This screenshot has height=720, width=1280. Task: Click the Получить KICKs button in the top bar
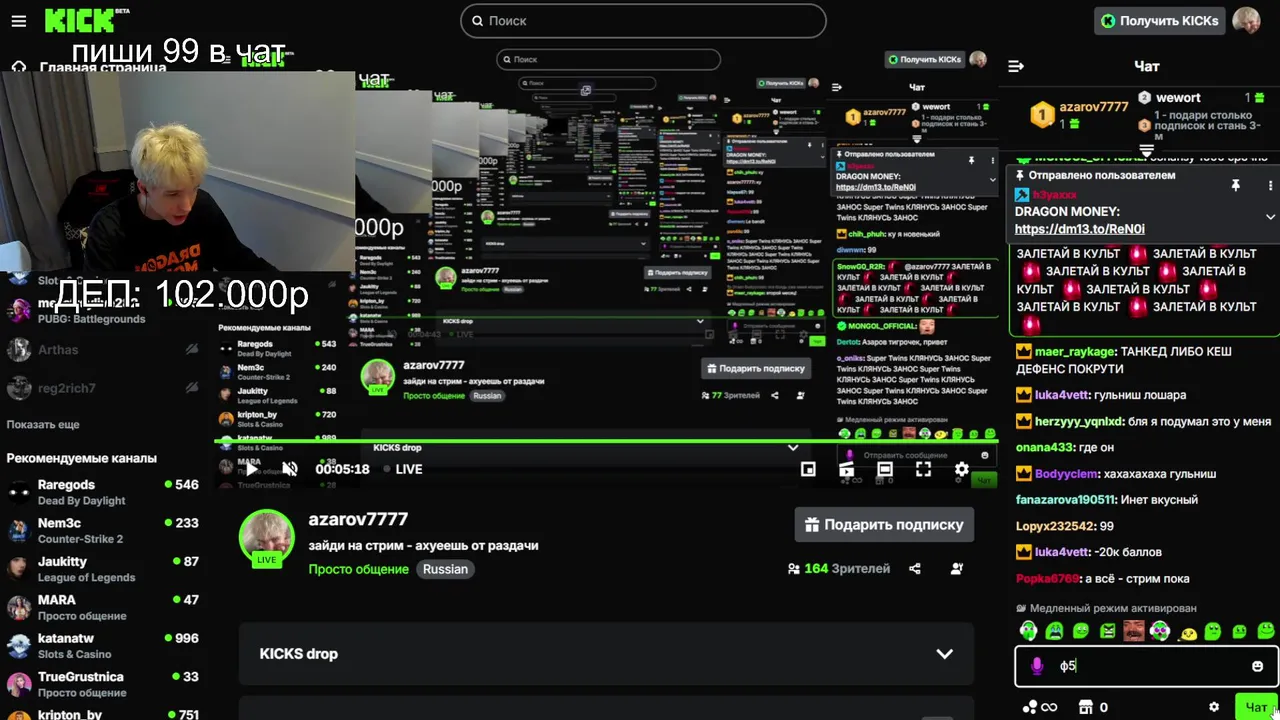[1159, 20]
